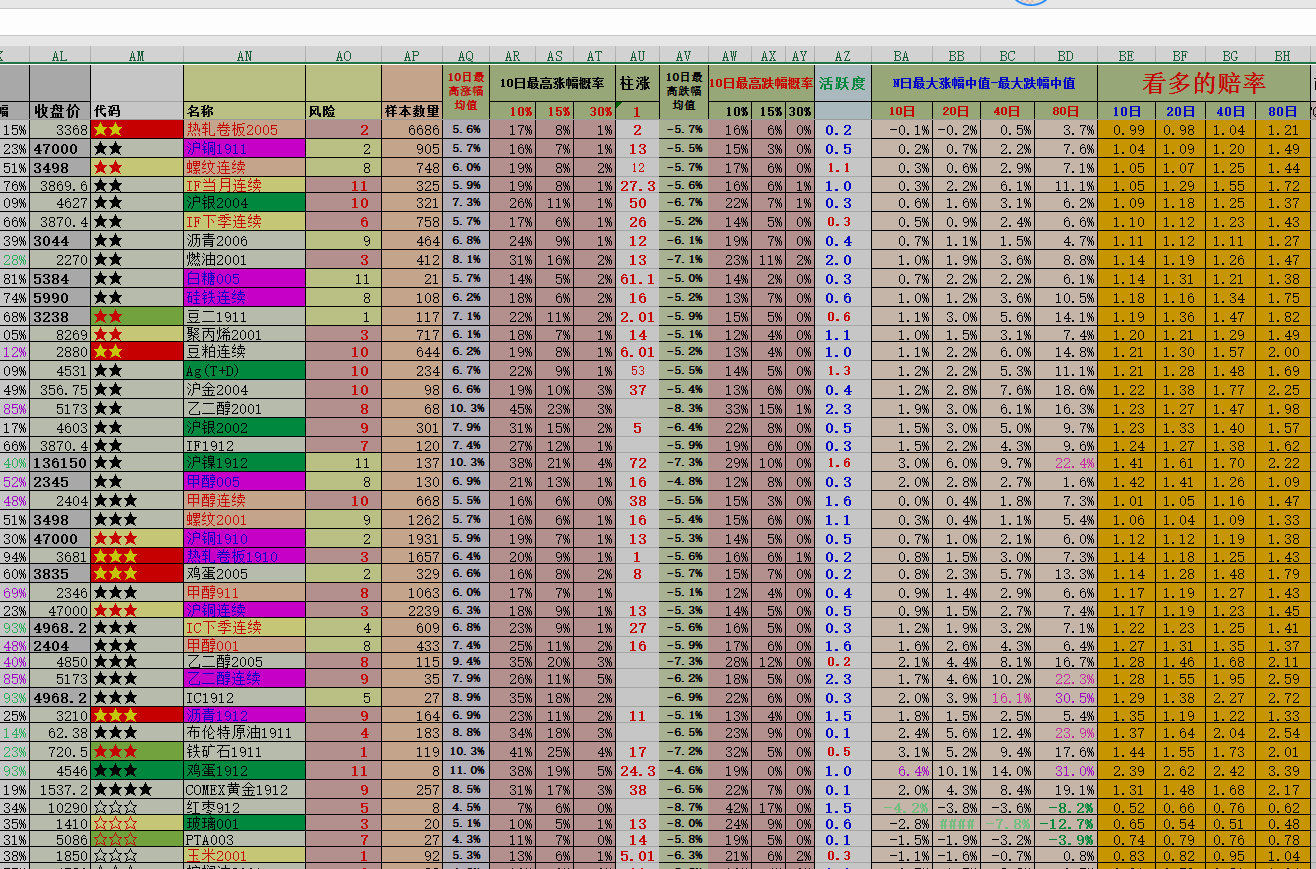Click the 10日最高涨幅均值 header cell

466,92
